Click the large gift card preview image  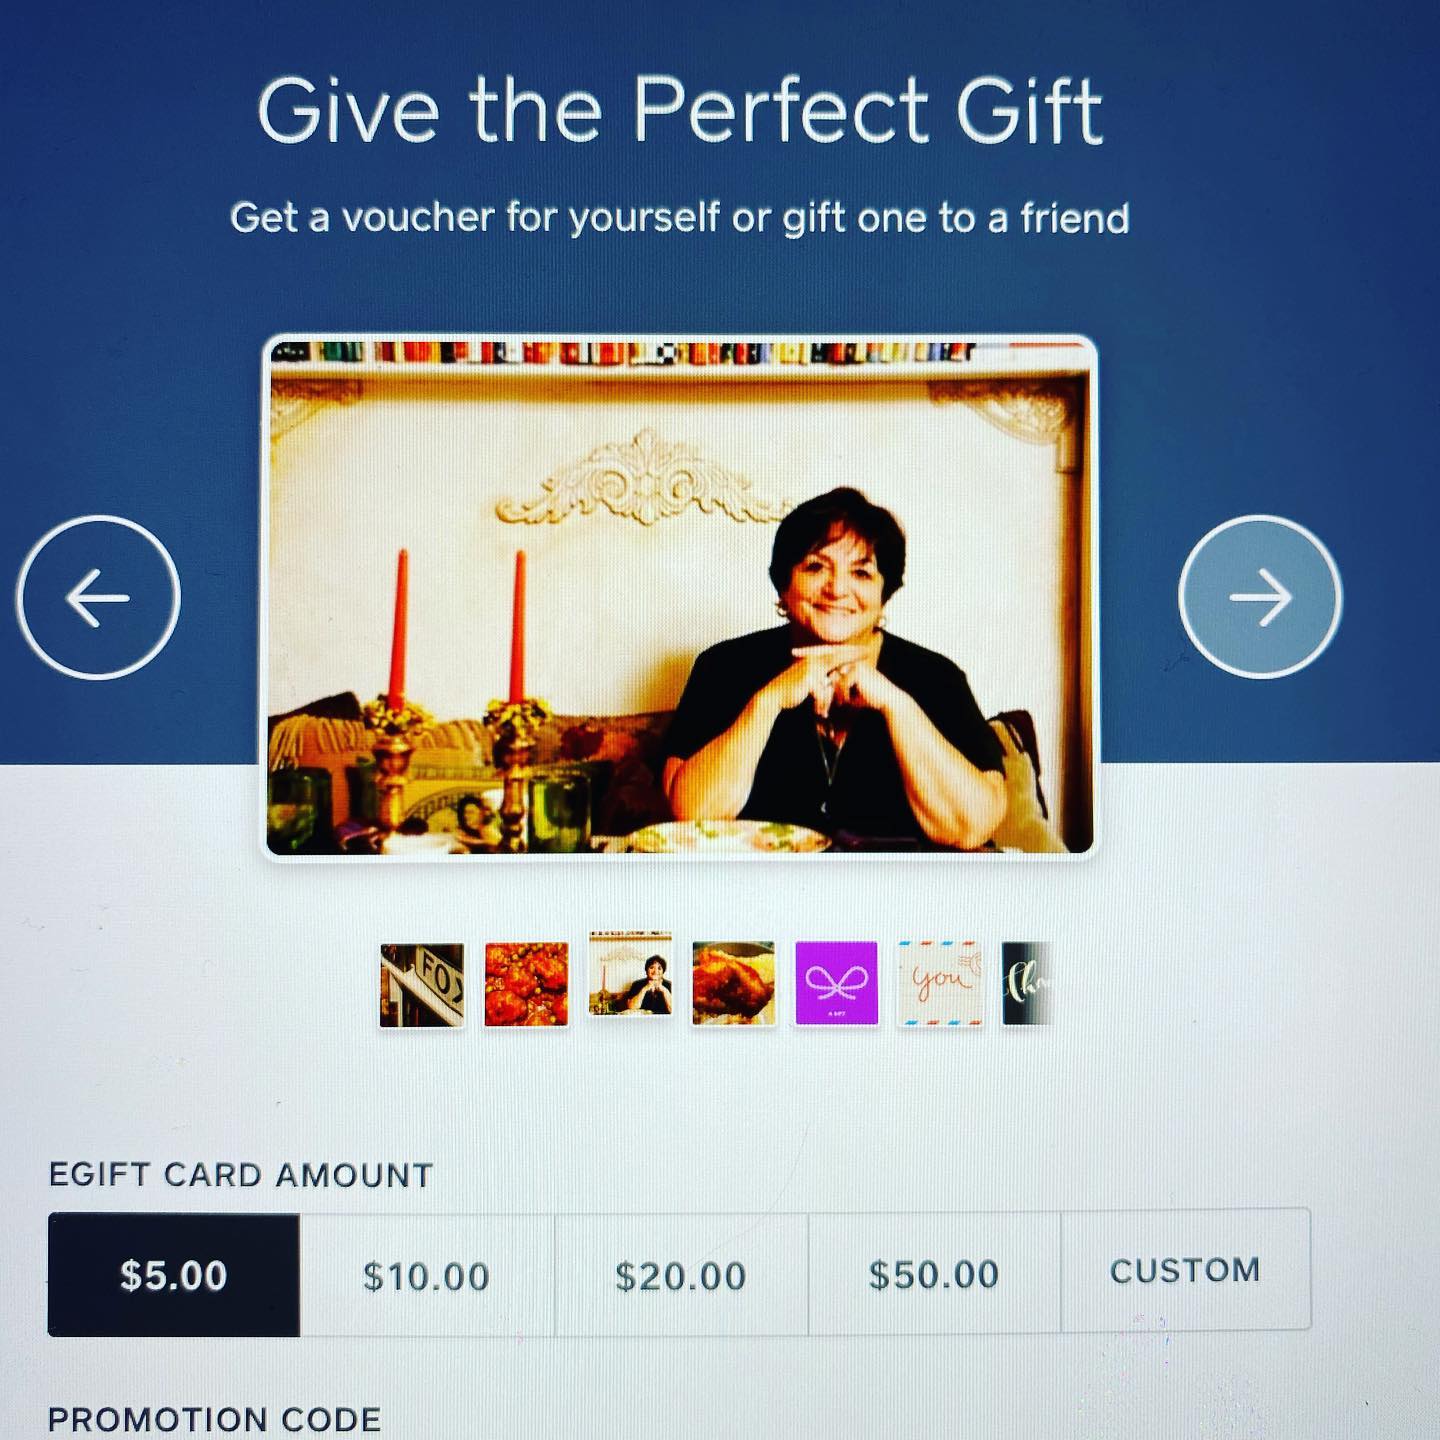[680, 597]
